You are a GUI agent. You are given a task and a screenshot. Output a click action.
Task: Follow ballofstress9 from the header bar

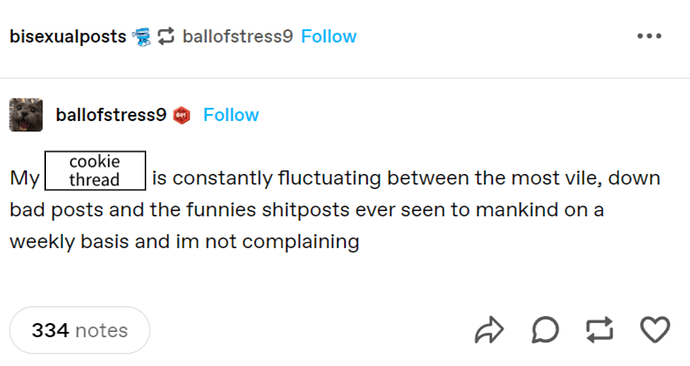[x=329, y=36]
